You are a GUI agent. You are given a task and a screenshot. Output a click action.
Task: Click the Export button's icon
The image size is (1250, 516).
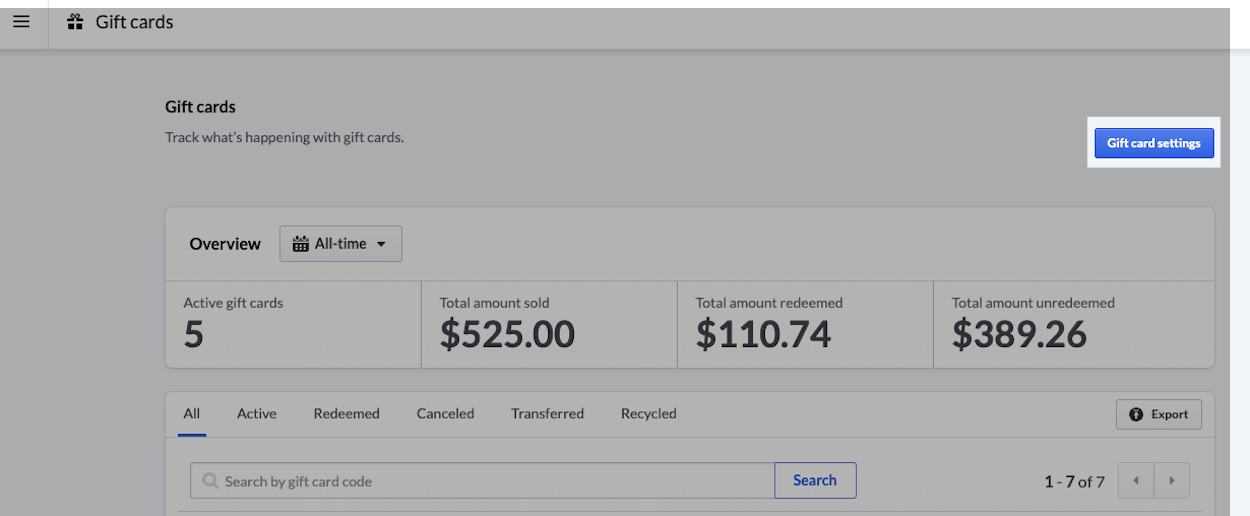coord(1136,414)
